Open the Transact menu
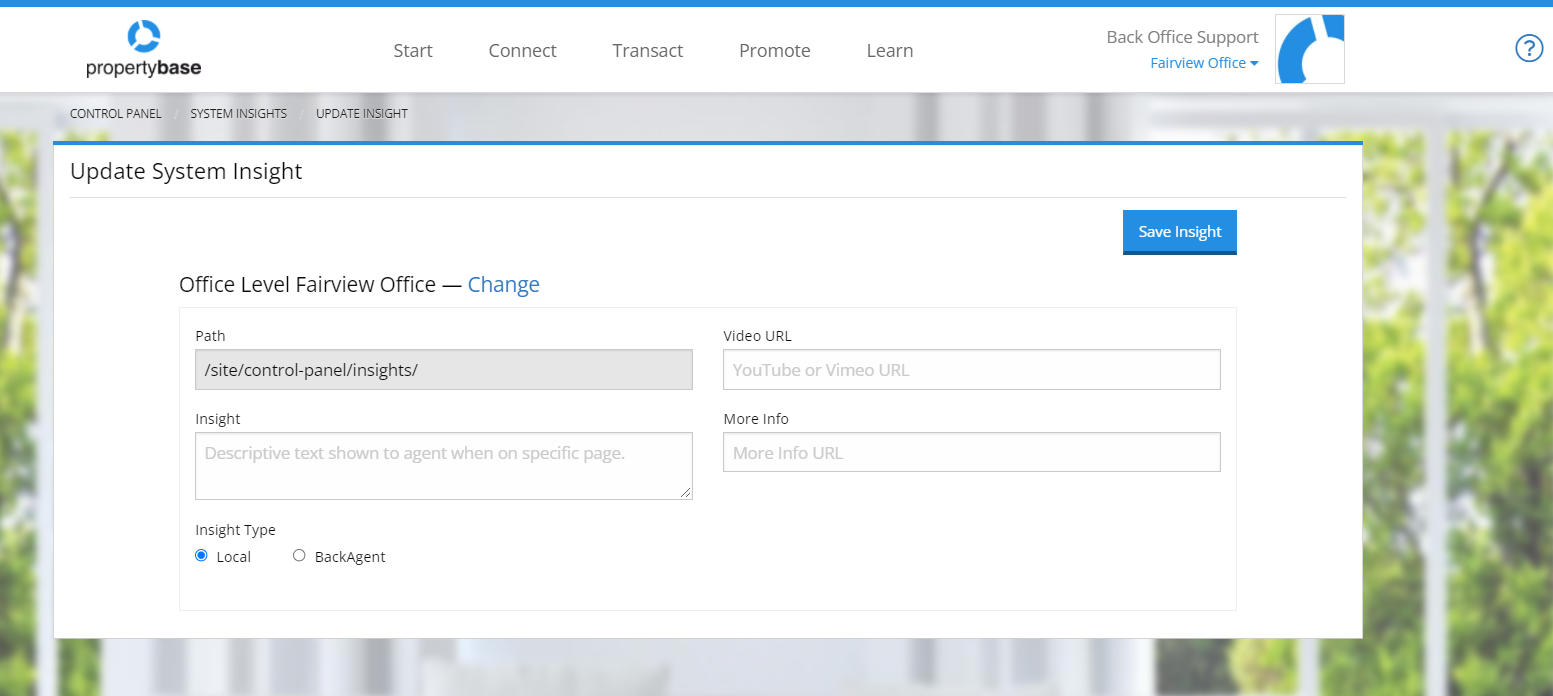This screenshot has height=696, width=1553. pyautogui.click(x=647, y=50)
